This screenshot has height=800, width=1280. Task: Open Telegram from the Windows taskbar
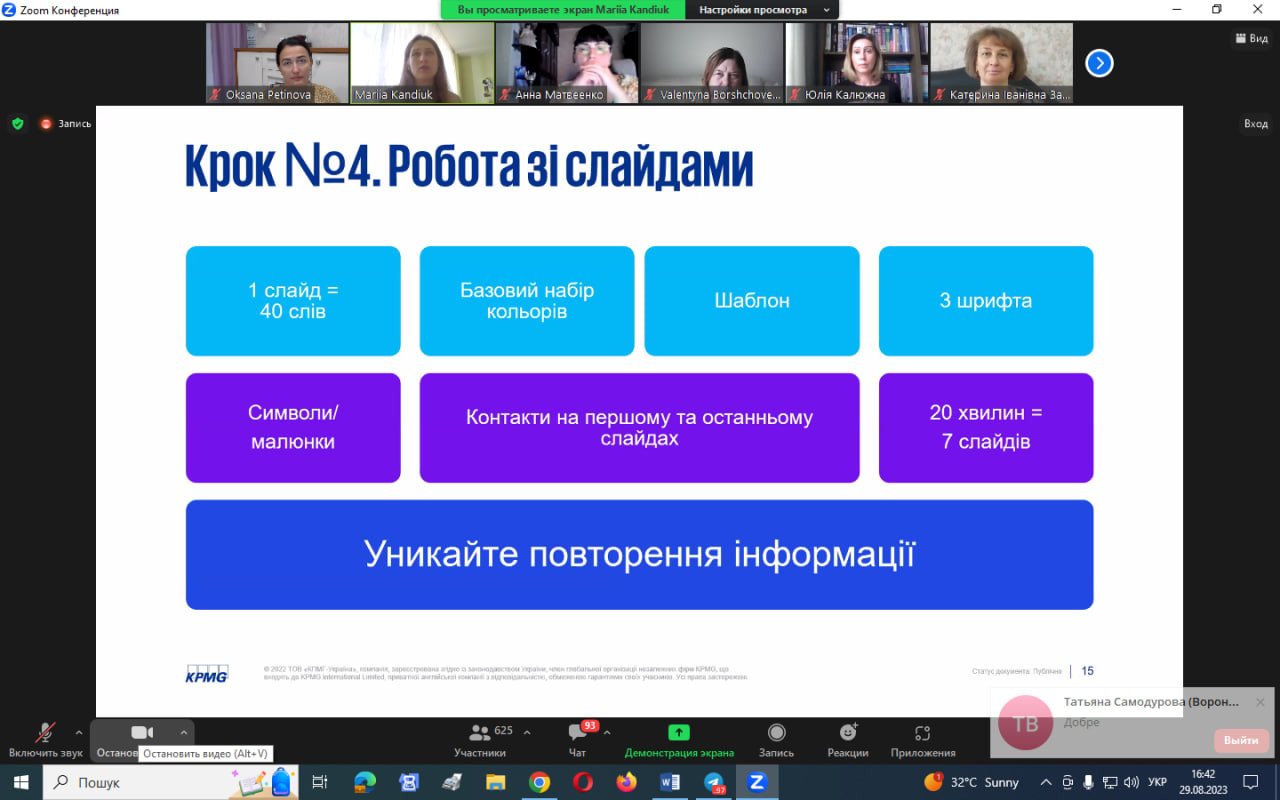point(714,782)
